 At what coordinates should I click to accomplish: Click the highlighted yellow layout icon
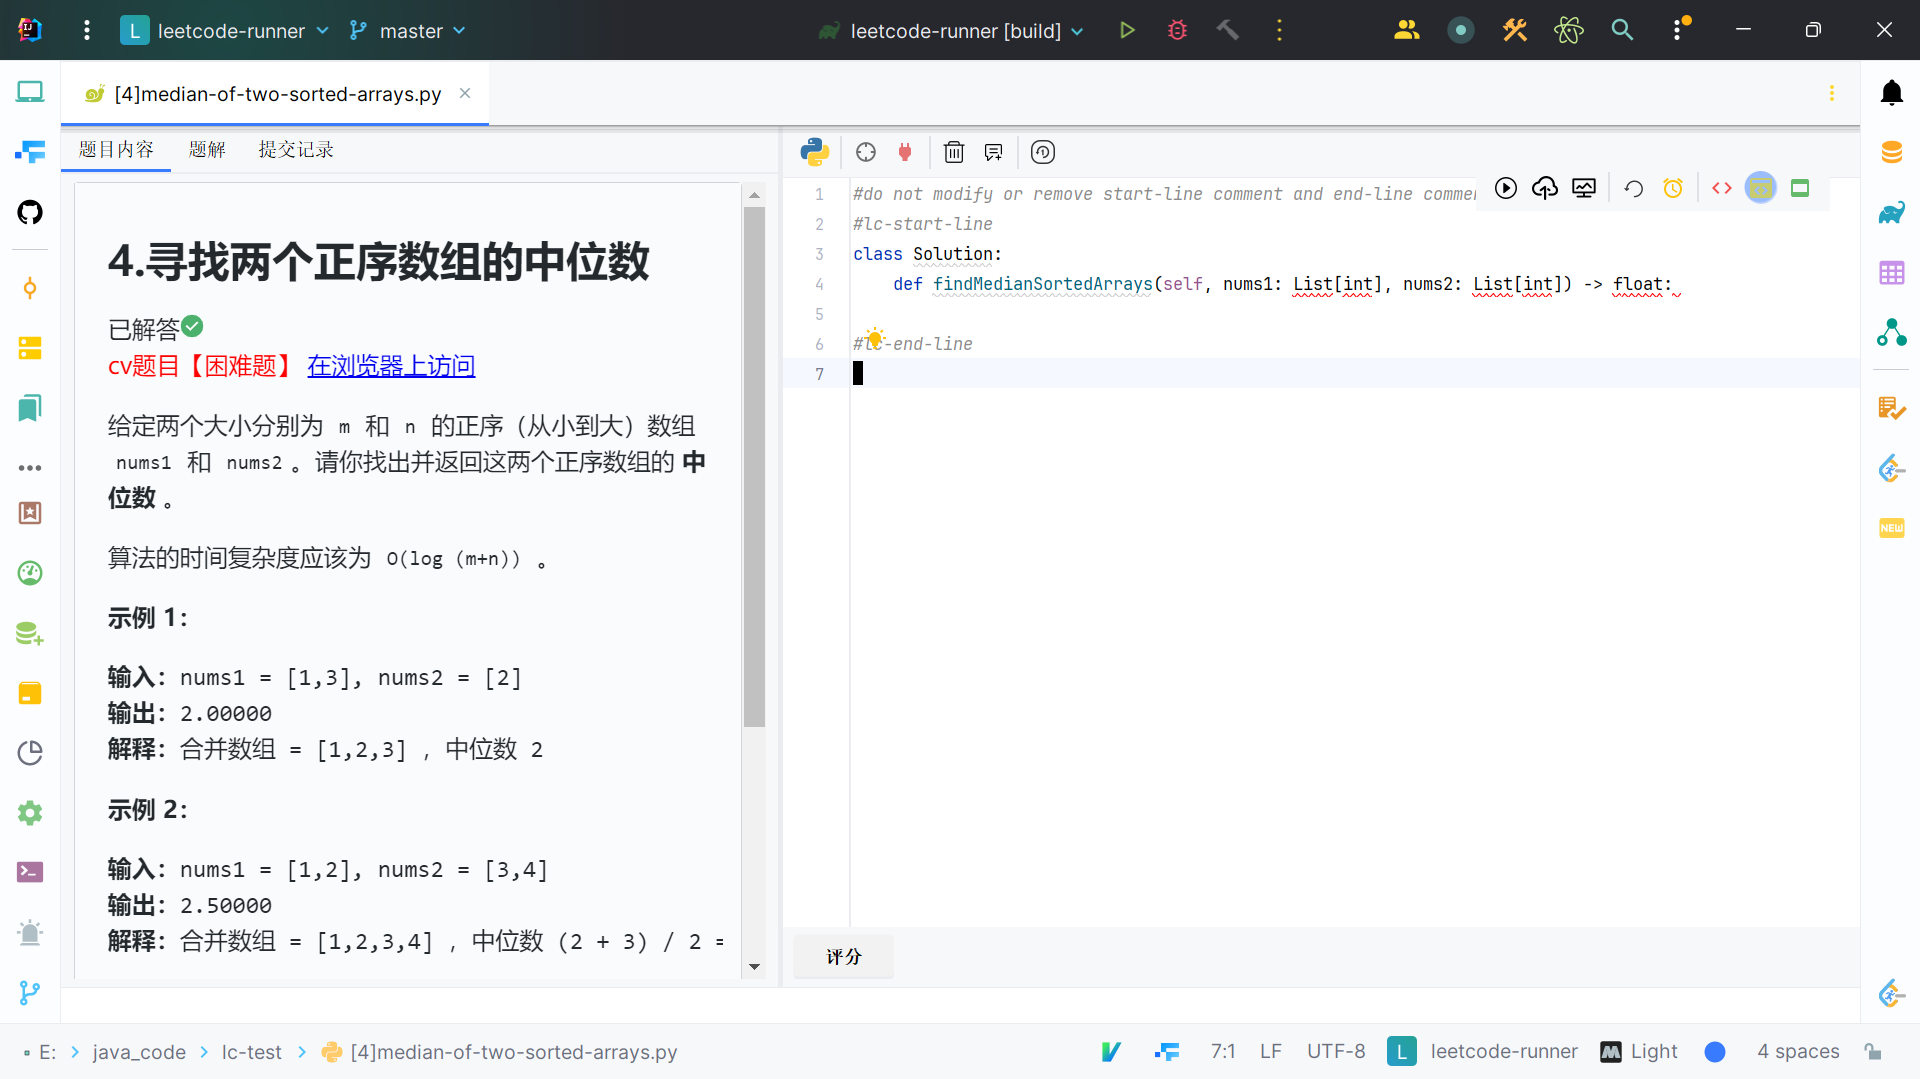click(1761, 188)
